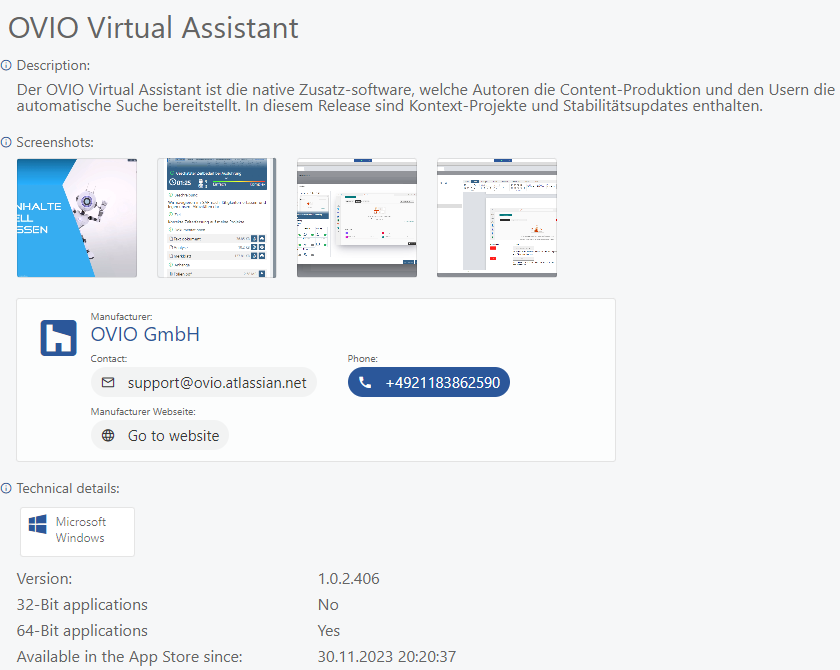Click the info icon beside Screenshots
The height and width of the screenshot is (670, 840).
click(6, 142)
